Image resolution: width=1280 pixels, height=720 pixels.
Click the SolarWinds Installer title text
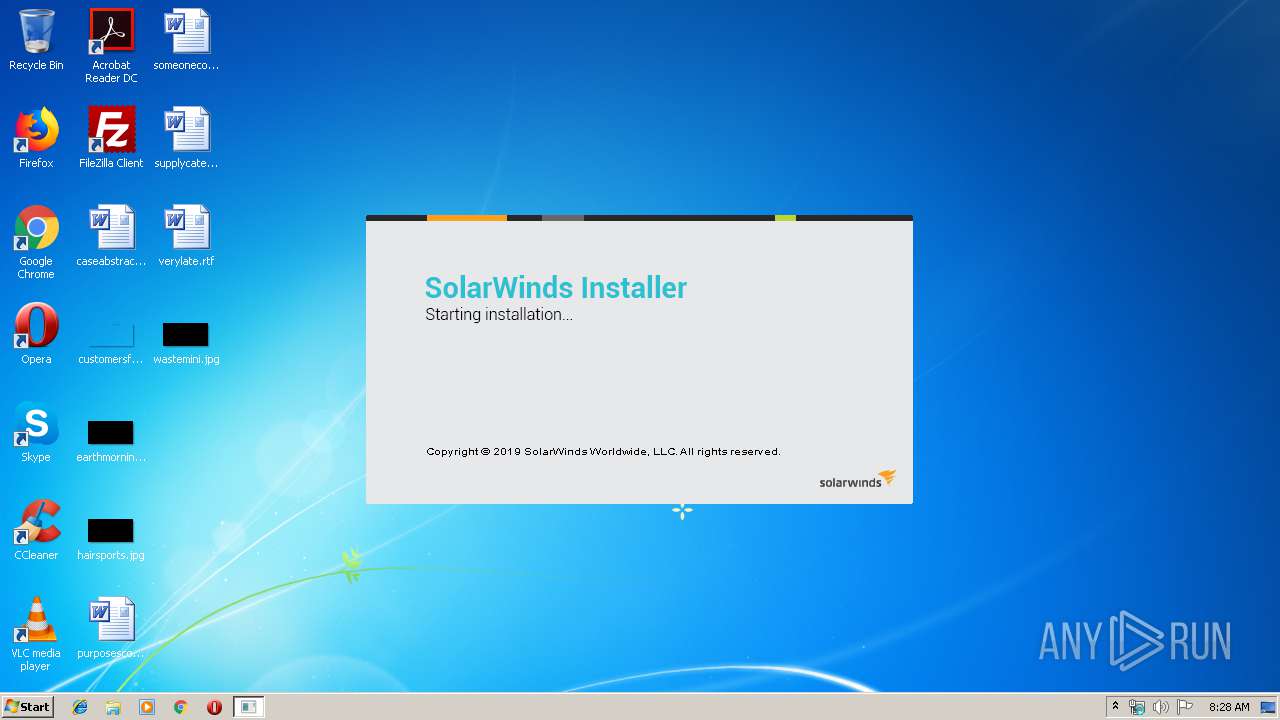pyautogui.click(x=556, y=288)
